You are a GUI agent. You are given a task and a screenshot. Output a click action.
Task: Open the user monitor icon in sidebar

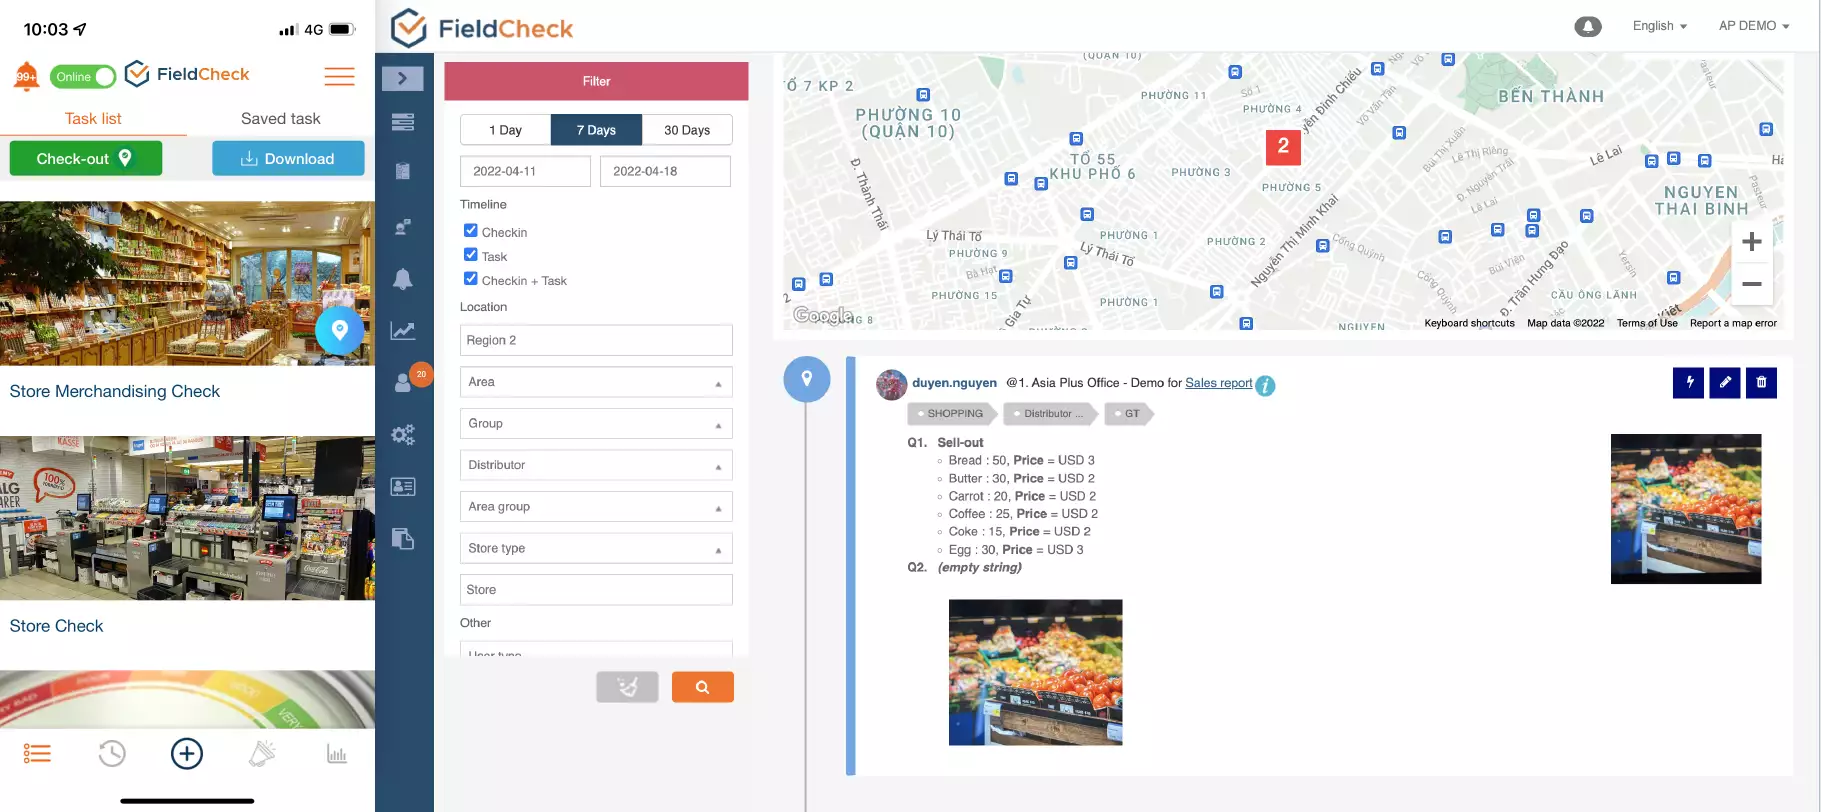pyautogui.click(x=403, y=227)
